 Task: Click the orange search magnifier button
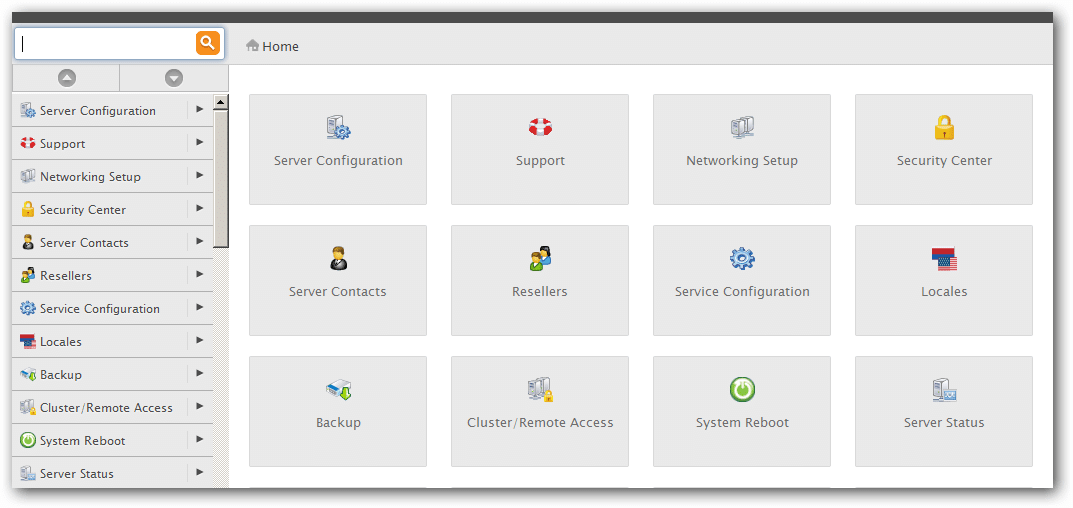click(207, 43)
